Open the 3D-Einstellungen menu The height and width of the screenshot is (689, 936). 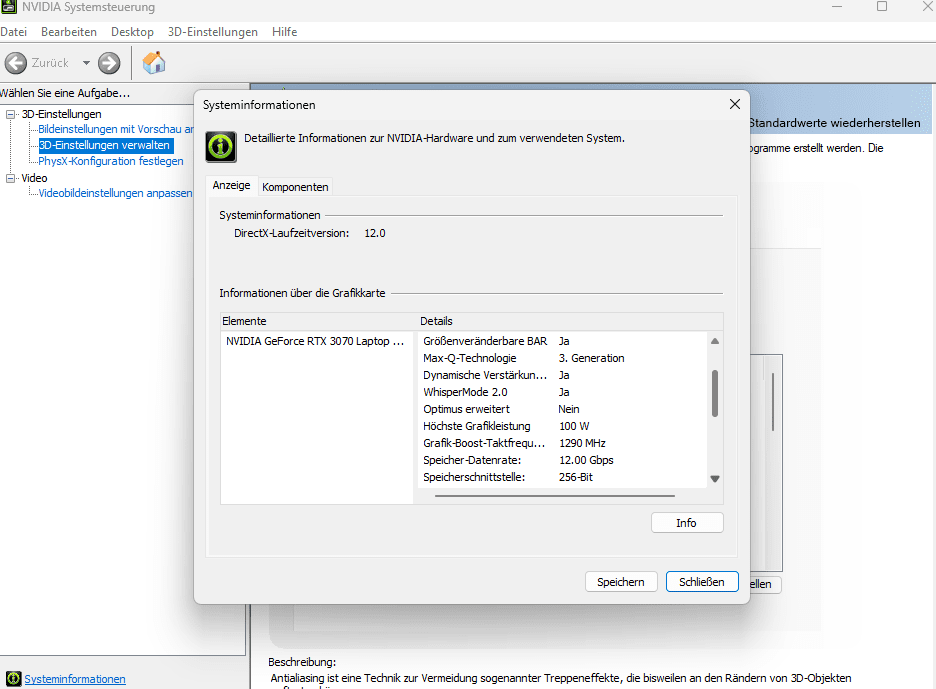pos(213,32)
